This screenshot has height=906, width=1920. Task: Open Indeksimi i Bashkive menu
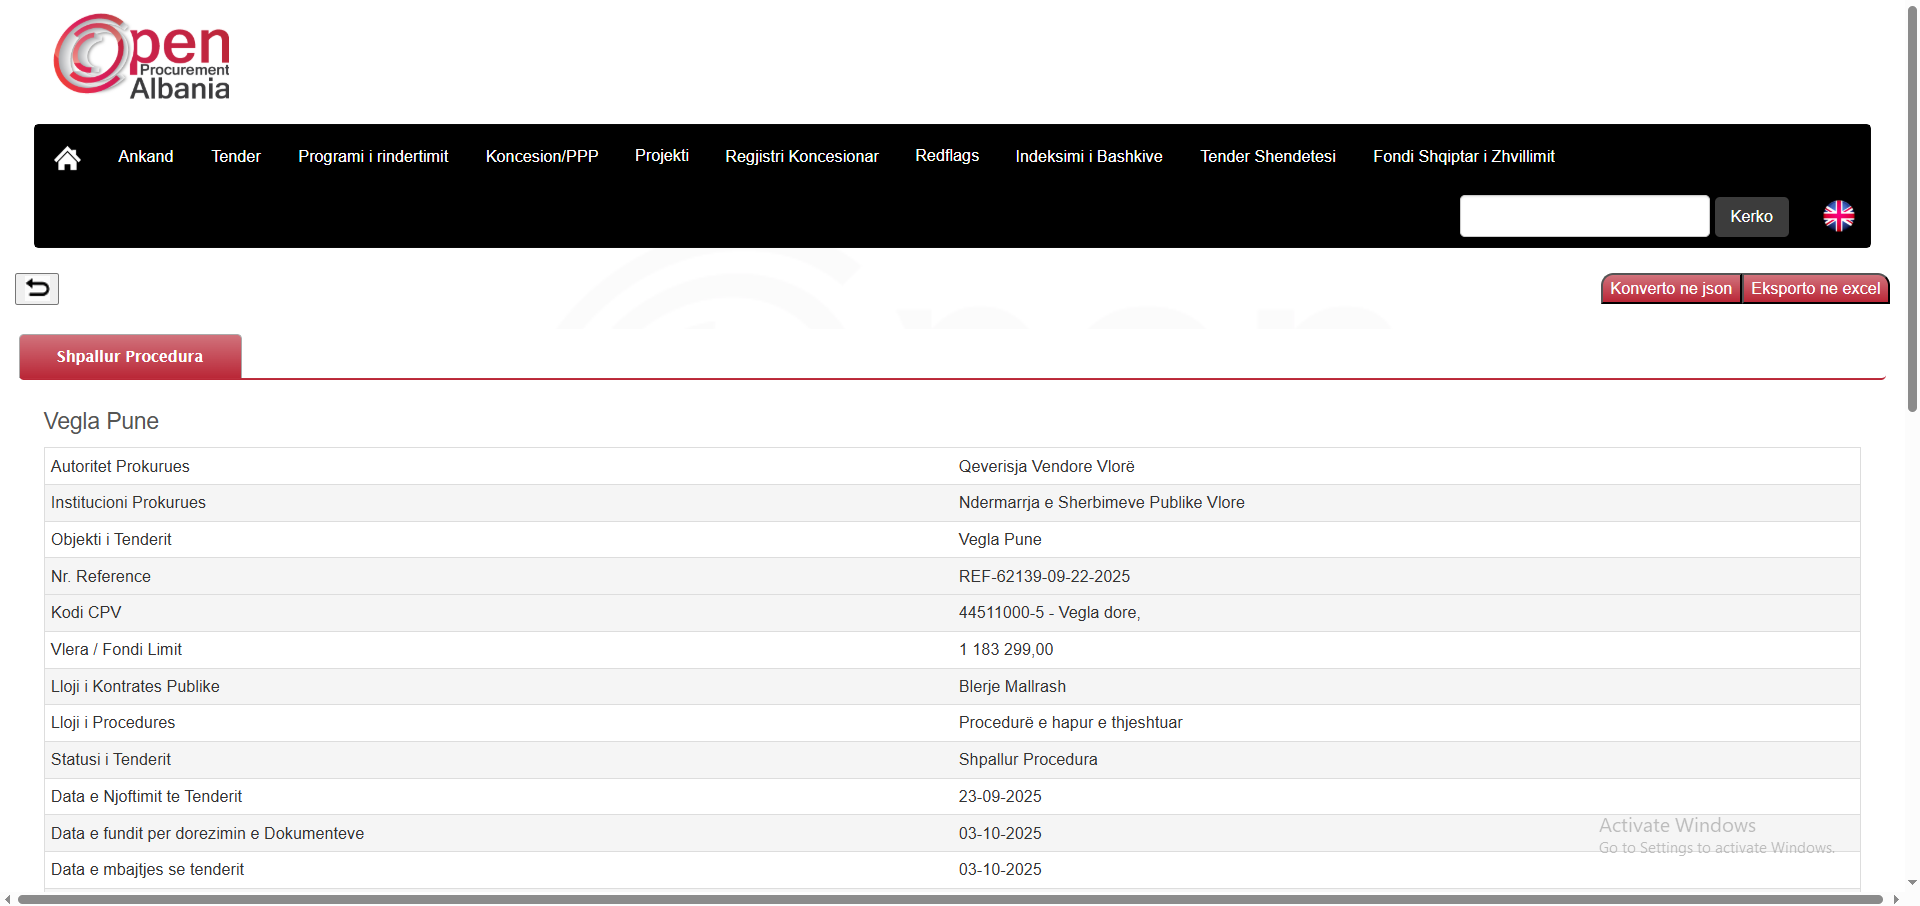1089,157
